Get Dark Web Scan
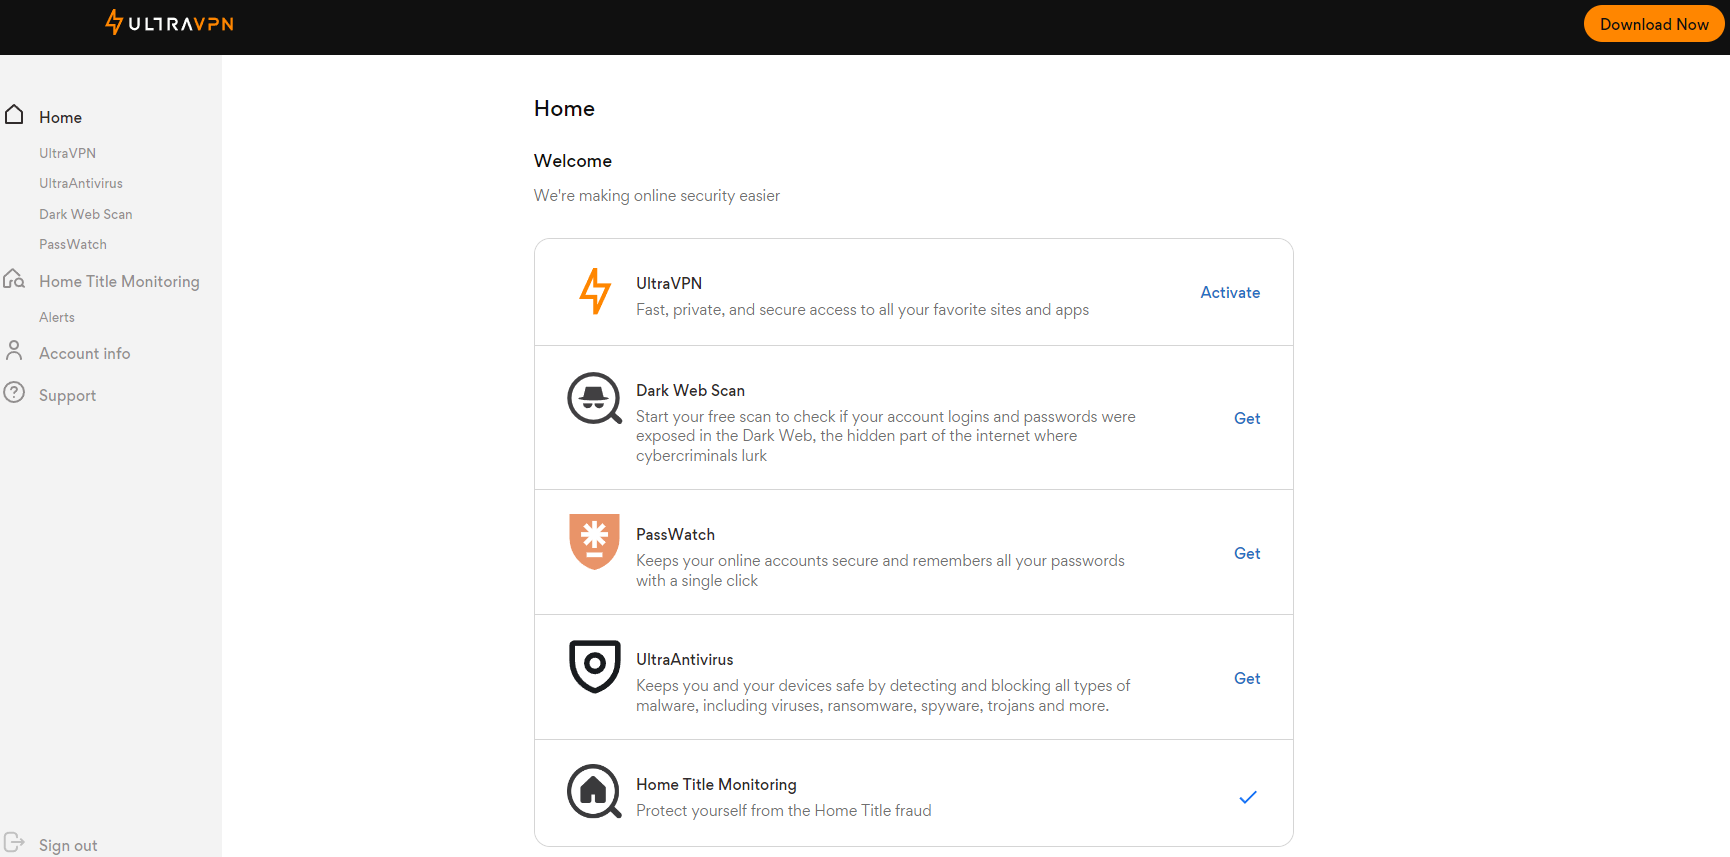Screen dimensions: 1730x857 [1247, 418]
